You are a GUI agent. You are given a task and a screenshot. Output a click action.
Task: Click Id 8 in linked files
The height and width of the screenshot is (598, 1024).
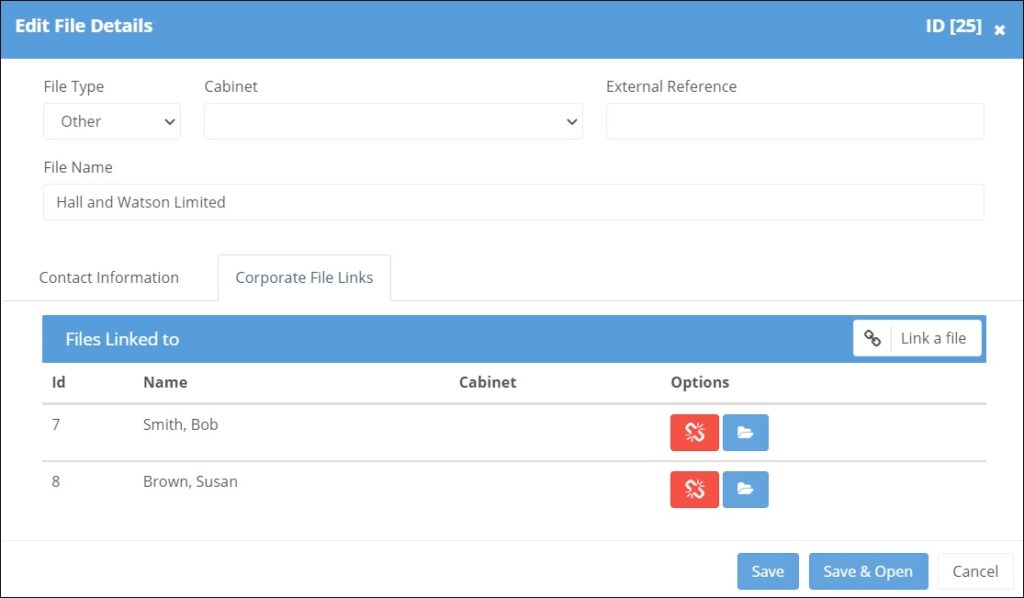click(x=56, y=481)
